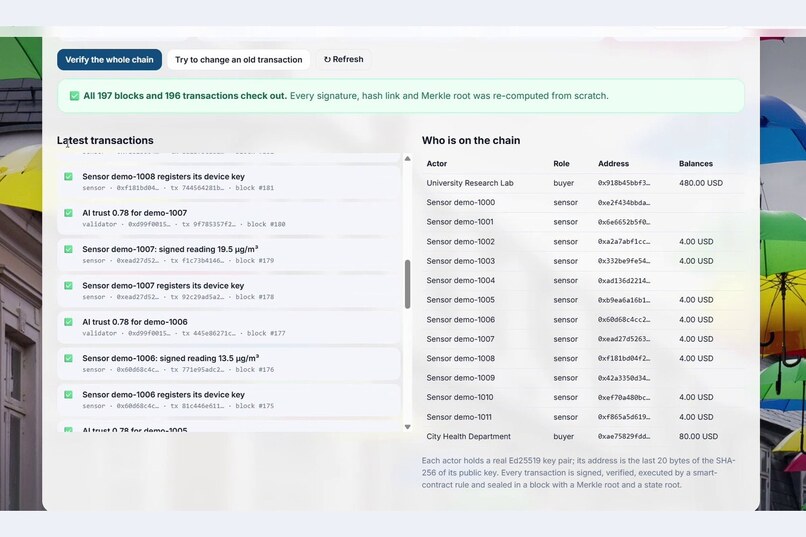This screenshot has width=806, height=537.
Task: Click address 0x918b45bbf3 of University Research Lab
Action: (x=624, y=183)
